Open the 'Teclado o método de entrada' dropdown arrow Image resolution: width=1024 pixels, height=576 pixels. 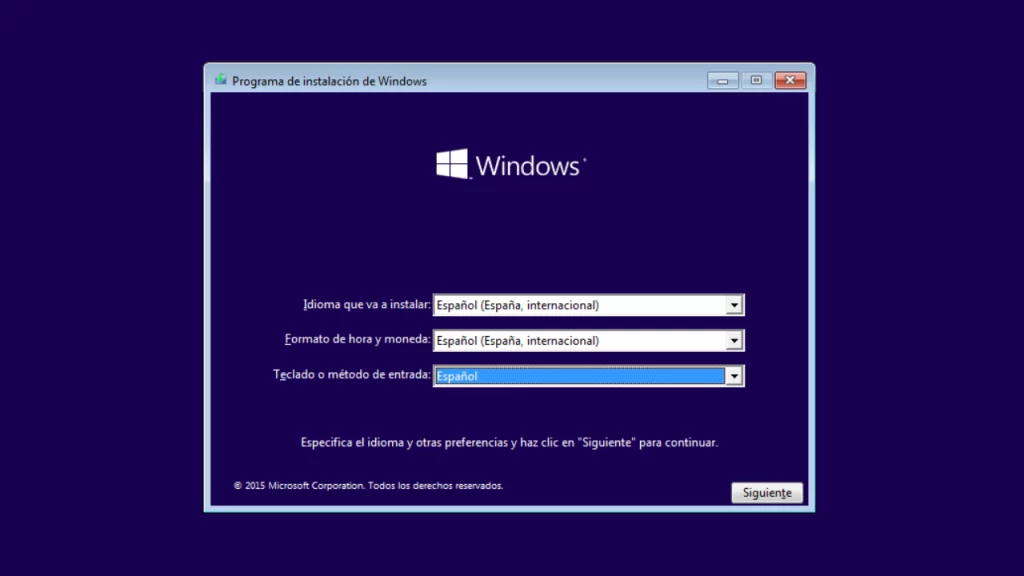pyautogui.click(x=734, y=376)
